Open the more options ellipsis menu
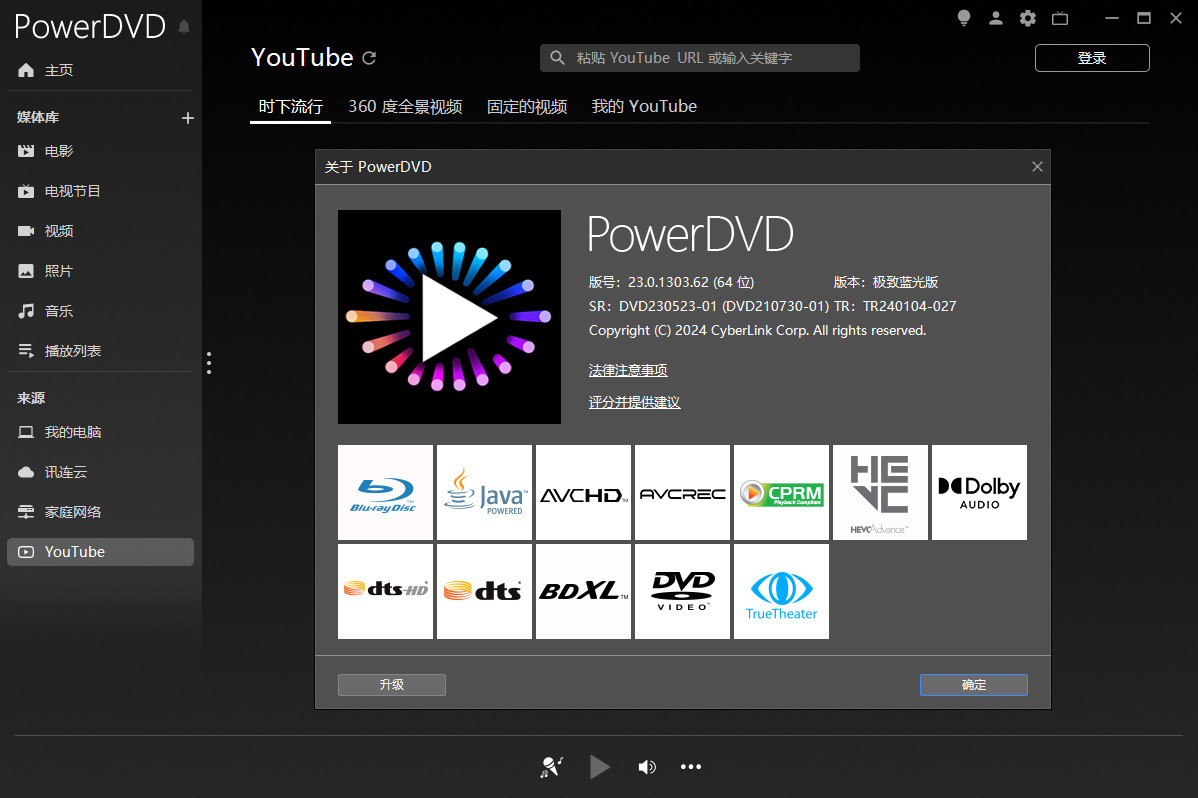The image size is (1198, 798). (691, 767)
